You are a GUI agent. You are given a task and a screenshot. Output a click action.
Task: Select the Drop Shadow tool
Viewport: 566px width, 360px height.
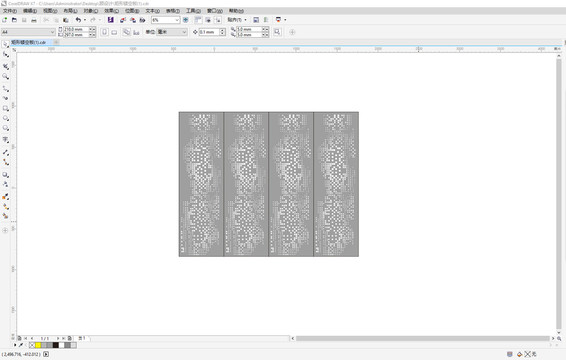point(5,175)
